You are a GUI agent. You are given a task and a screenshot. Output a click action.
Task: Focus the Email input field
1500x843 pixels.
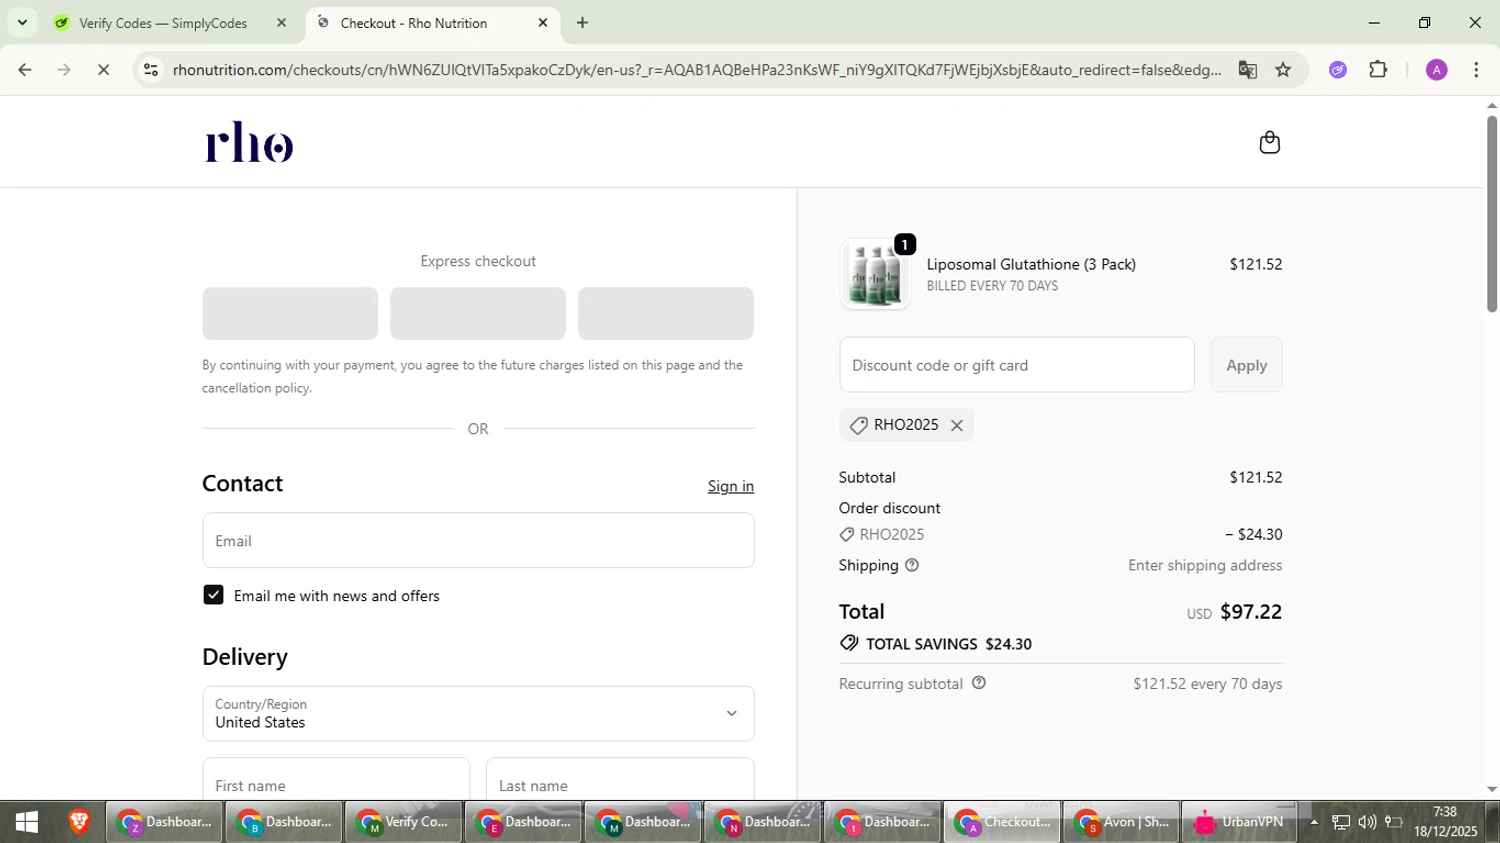pos(478,541)
